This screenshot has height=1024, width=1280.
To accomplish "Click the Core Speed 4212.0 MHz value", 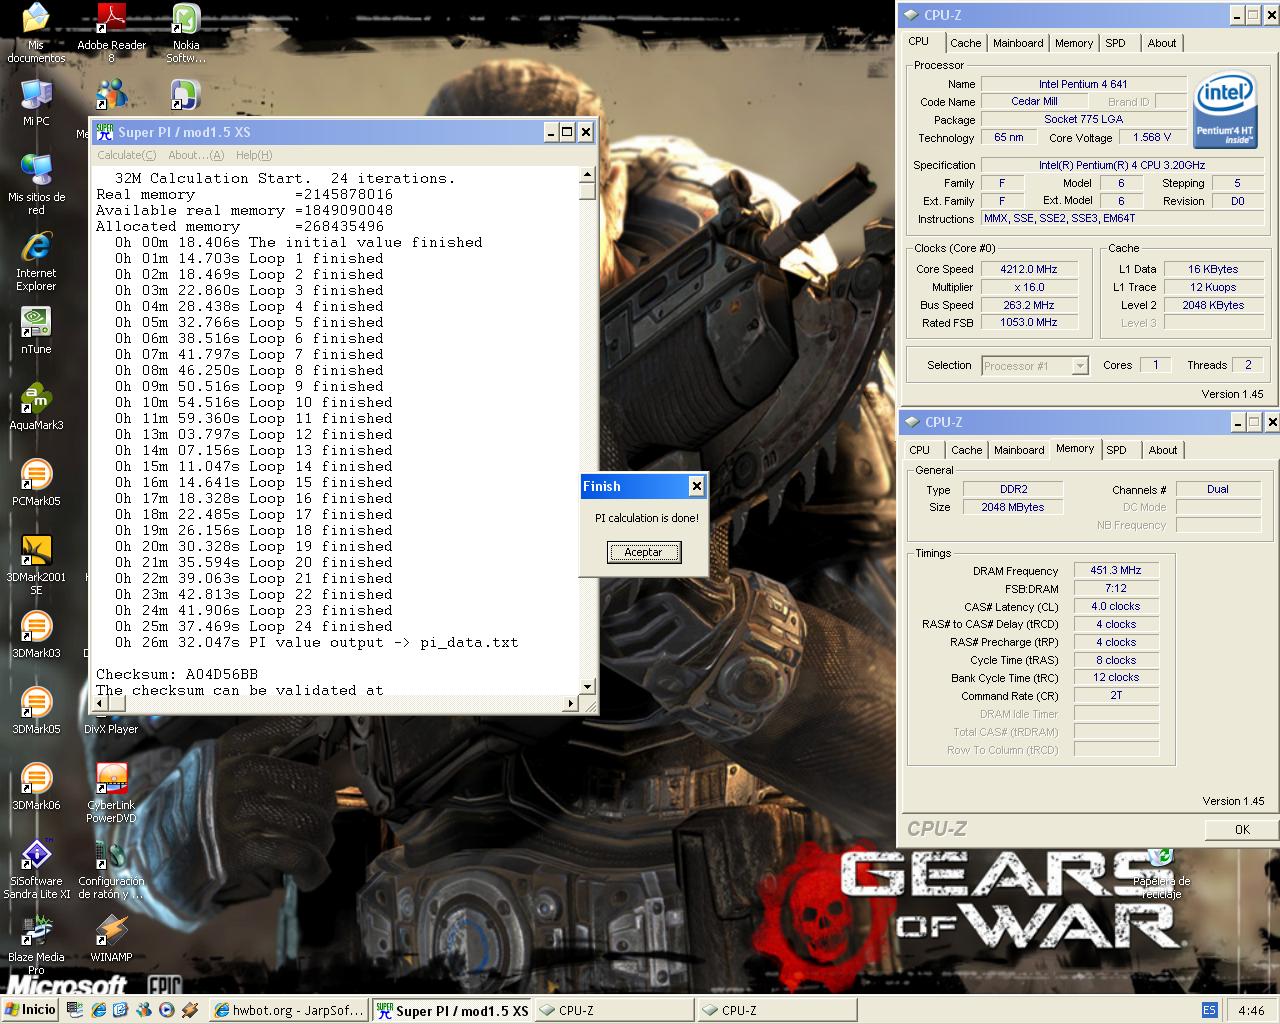I will point(1028,269).
